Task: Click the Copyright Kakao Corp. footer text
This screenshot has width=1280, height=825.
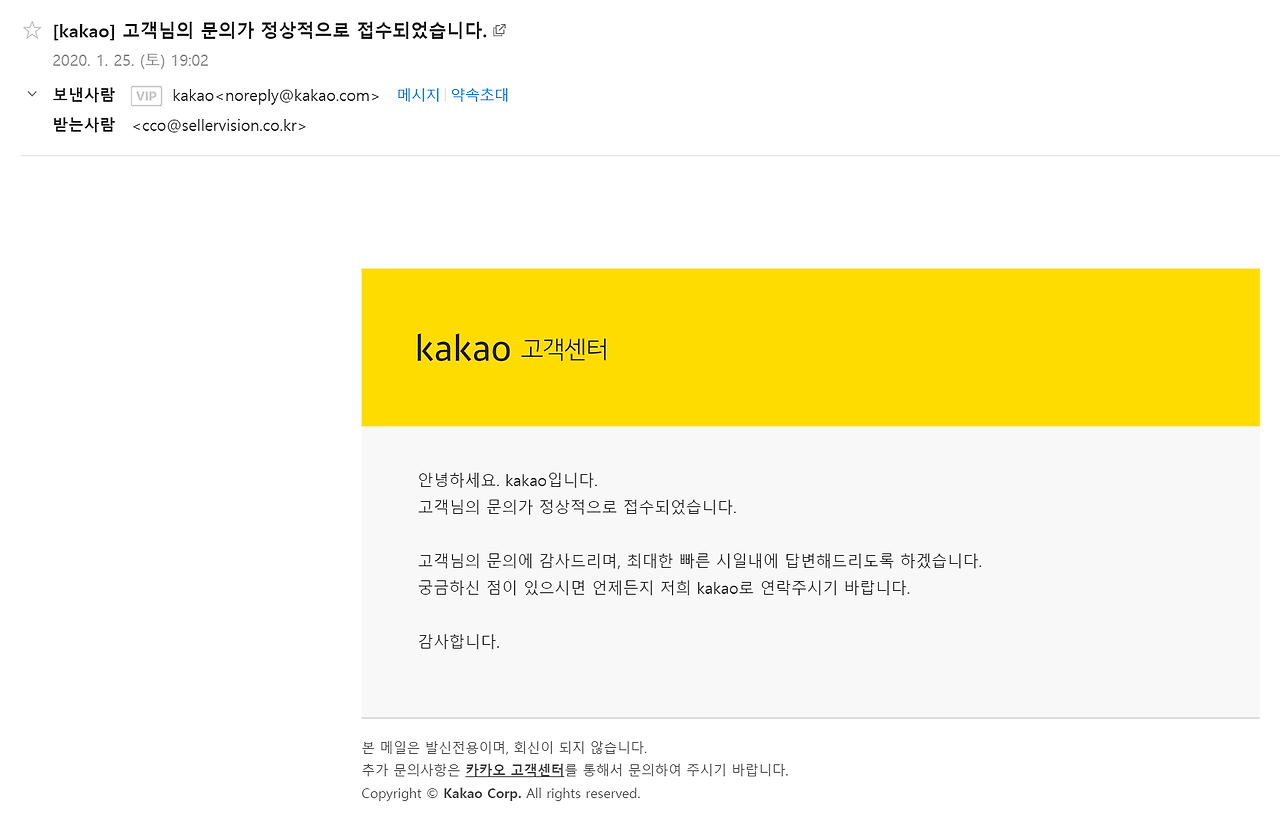Action: click(x=501, y=794)
